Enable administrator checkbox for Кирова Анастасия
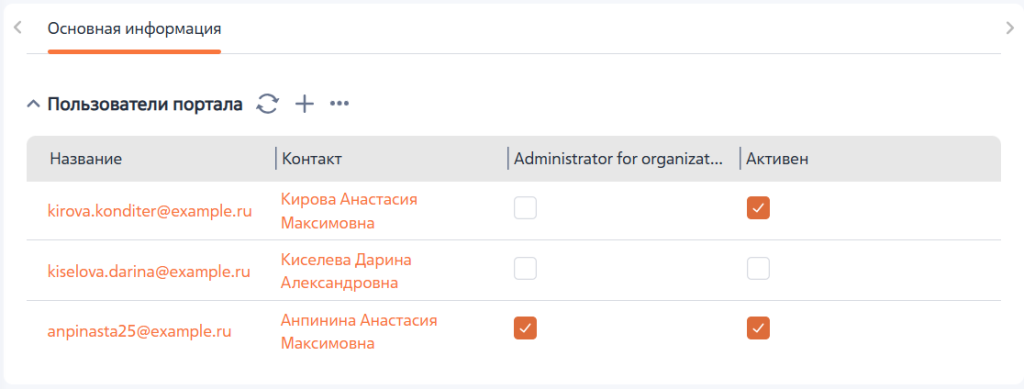The width and height of the screenshot is (1024, 389). 525,208
